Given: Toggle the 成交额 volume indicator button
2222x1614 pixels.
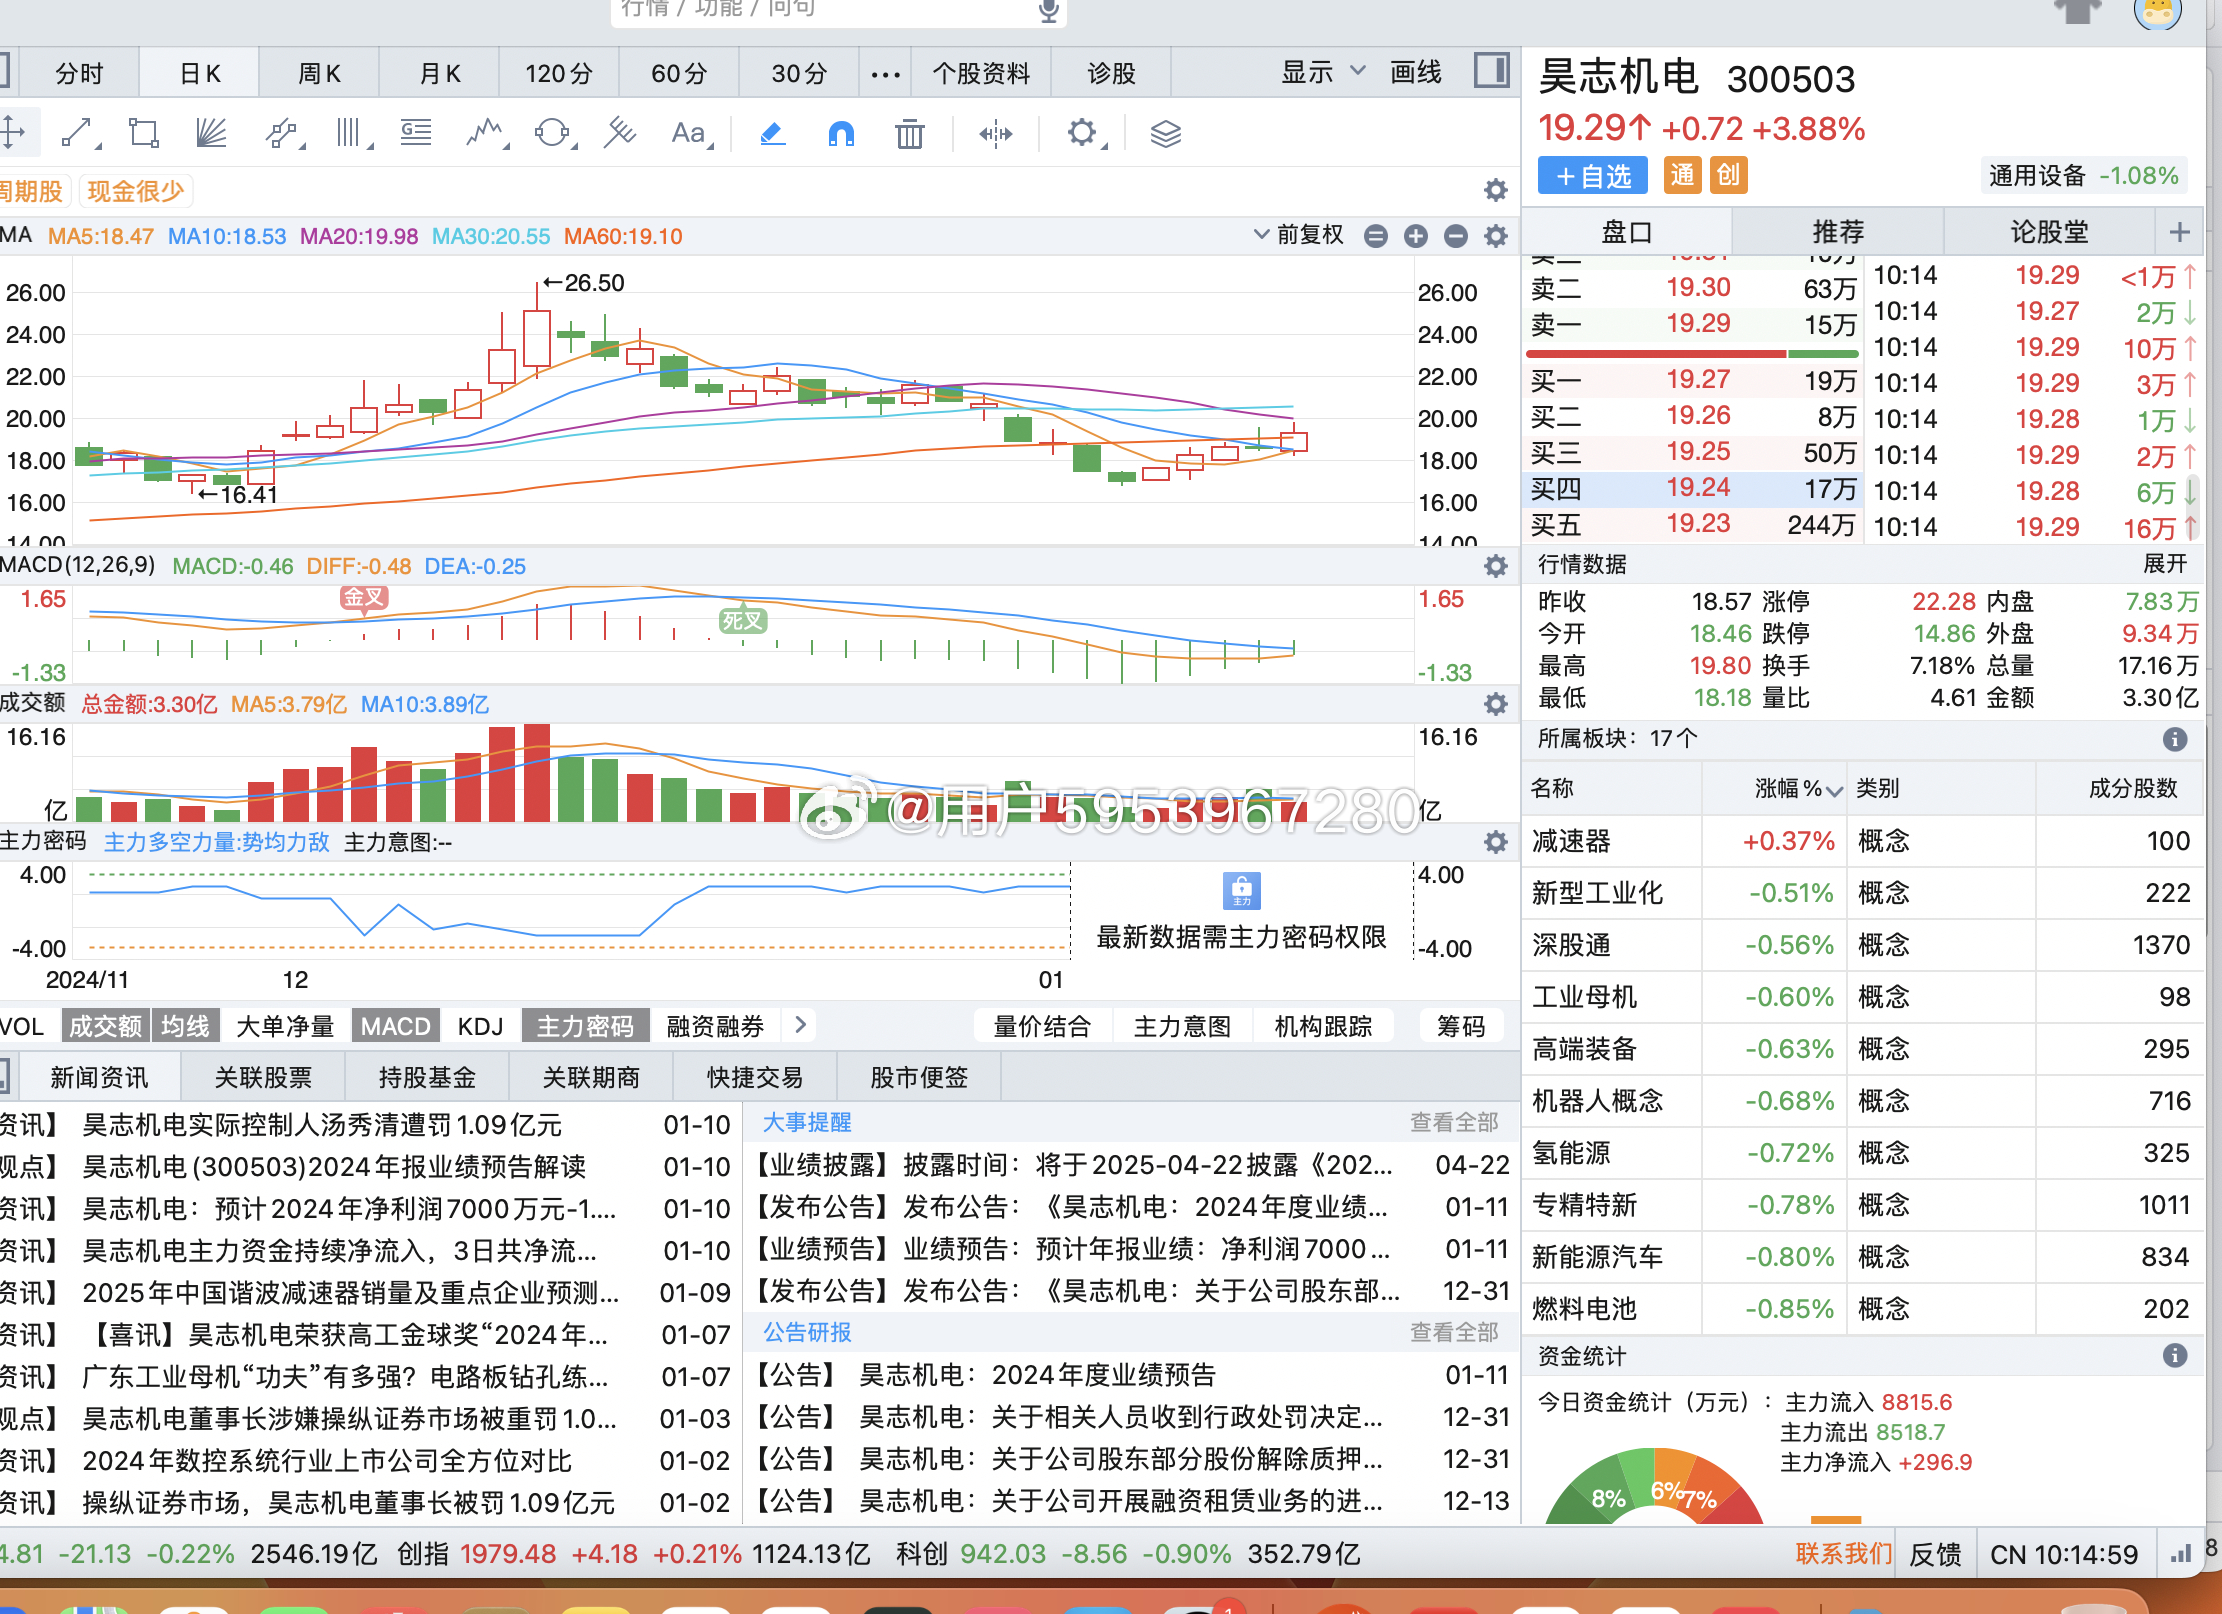Looking at the screenshot, I should pos(105,1026).
